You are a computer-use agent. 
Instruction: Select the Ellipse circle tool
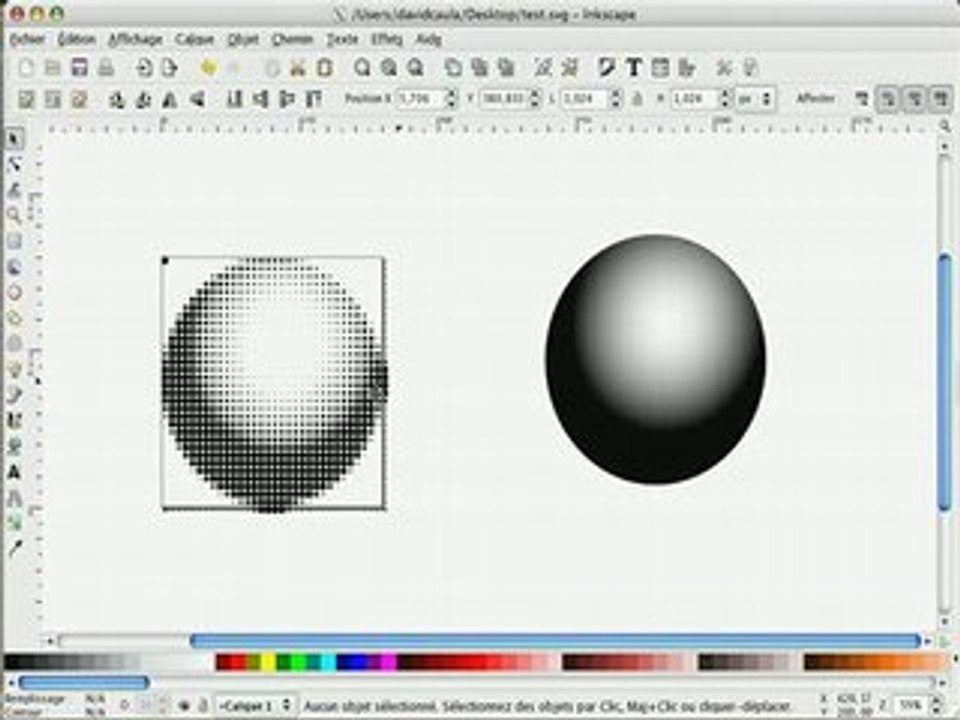14,293
